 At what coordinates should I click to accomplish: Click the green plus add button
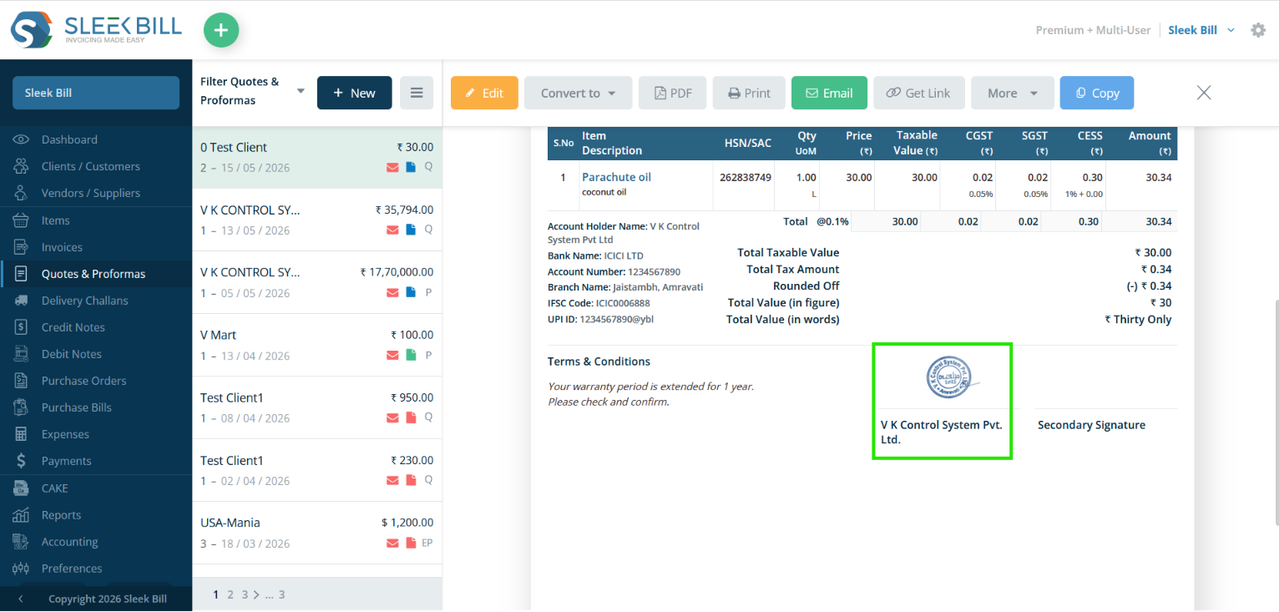point(221,30)
